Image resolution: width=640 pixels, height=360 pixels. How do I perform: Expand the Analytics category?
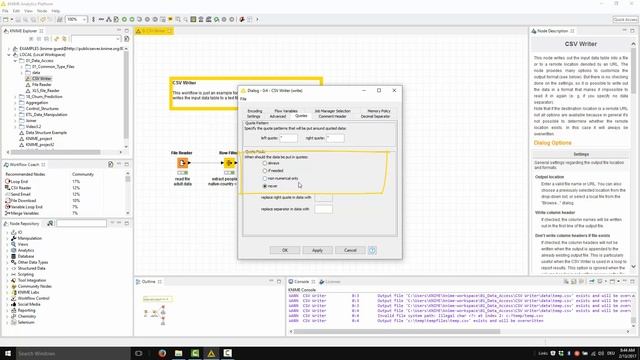click(x=7, y=250)
